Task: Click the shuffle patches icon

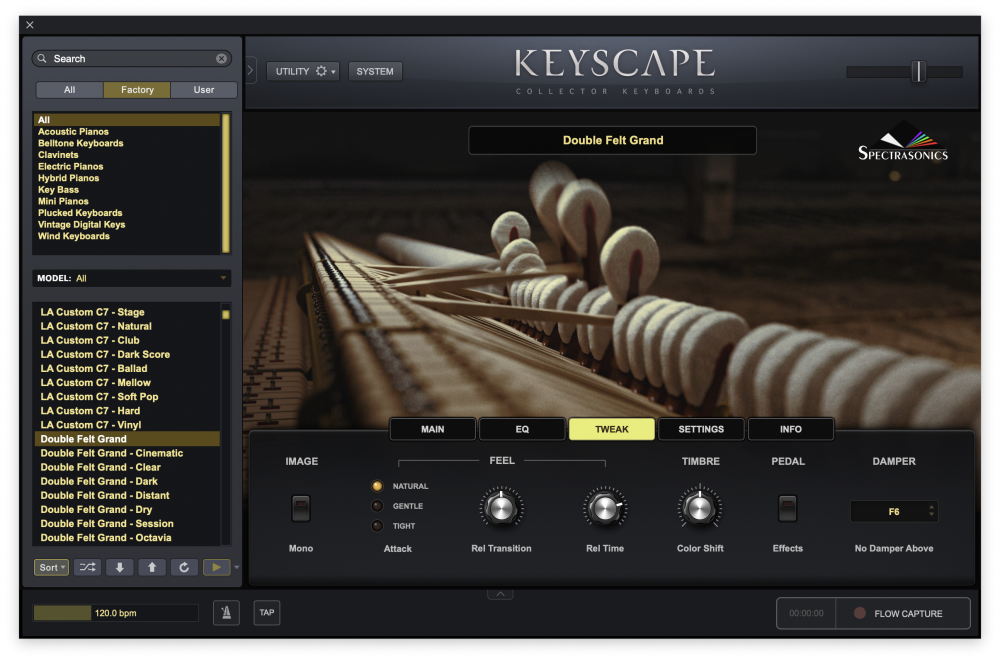Action: 87,567
